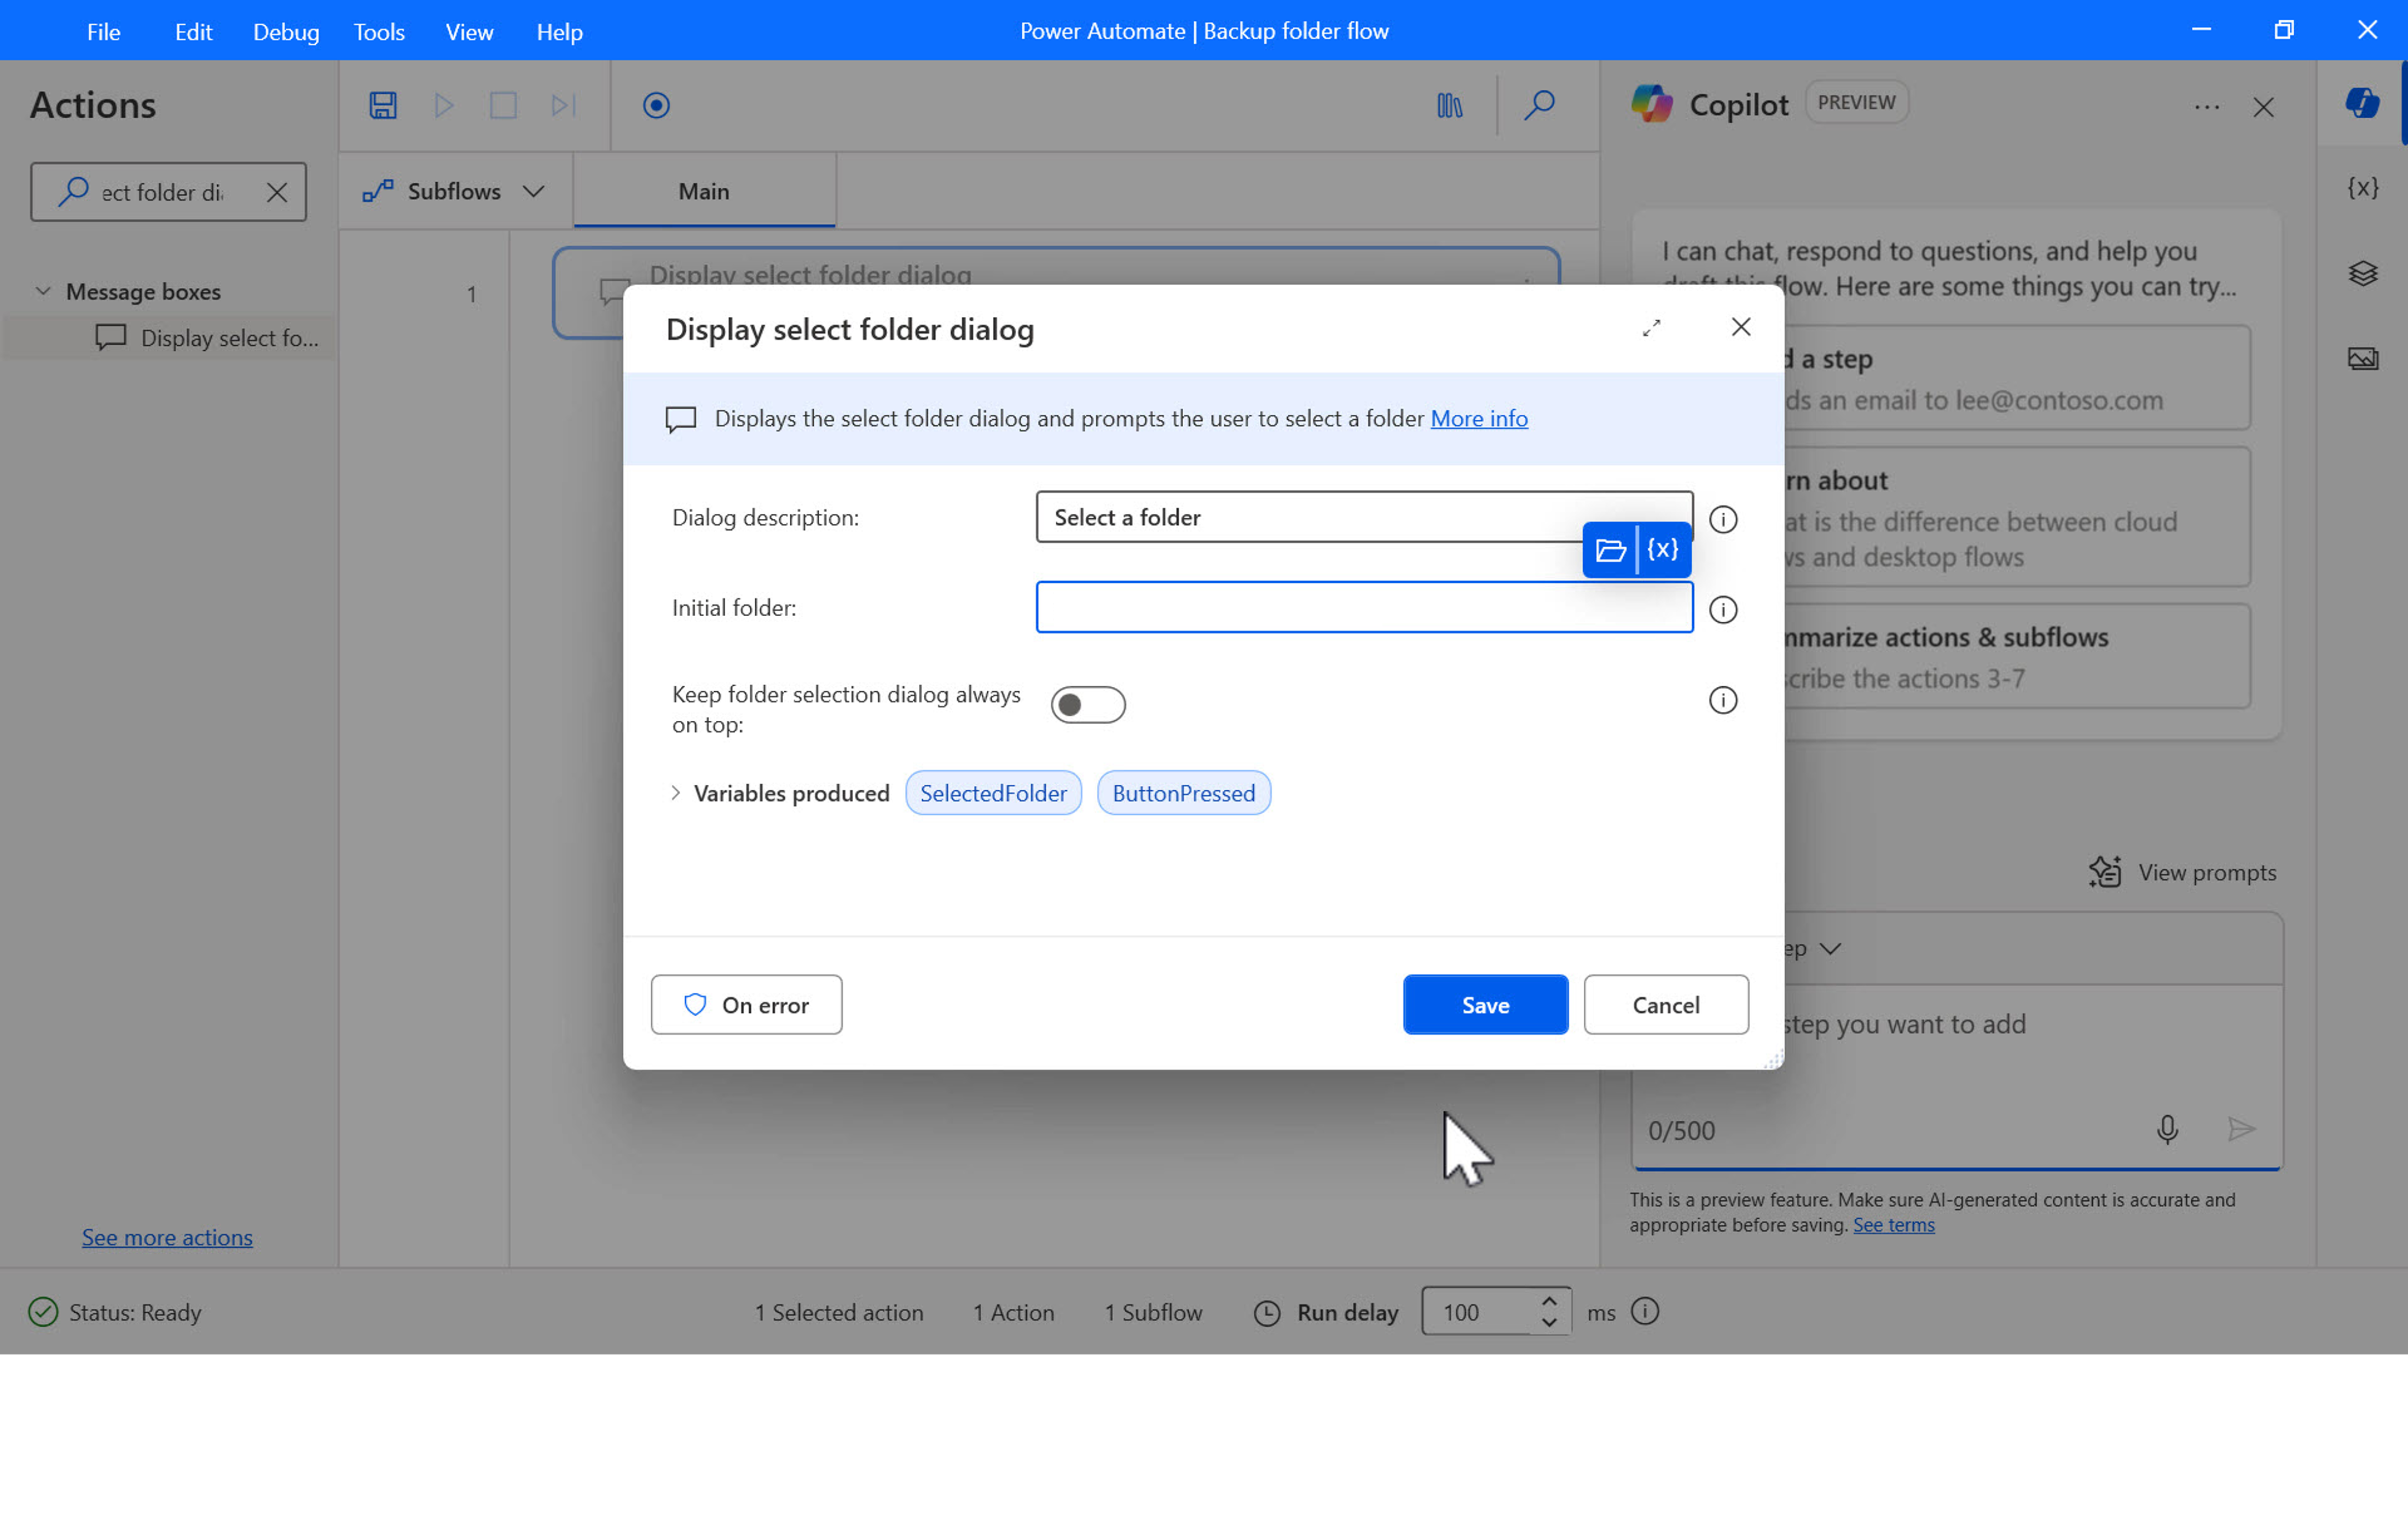Click the Save button in the dialog
The image size is (2408, 1523).
pos(1485,1005)
